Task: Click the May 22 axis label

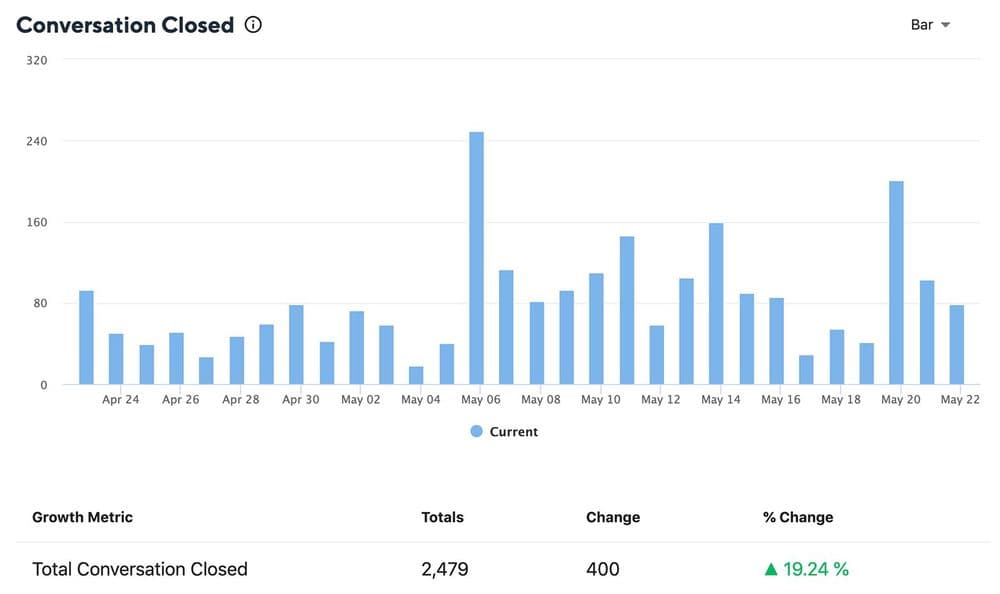Action: [x=959, y=400]
